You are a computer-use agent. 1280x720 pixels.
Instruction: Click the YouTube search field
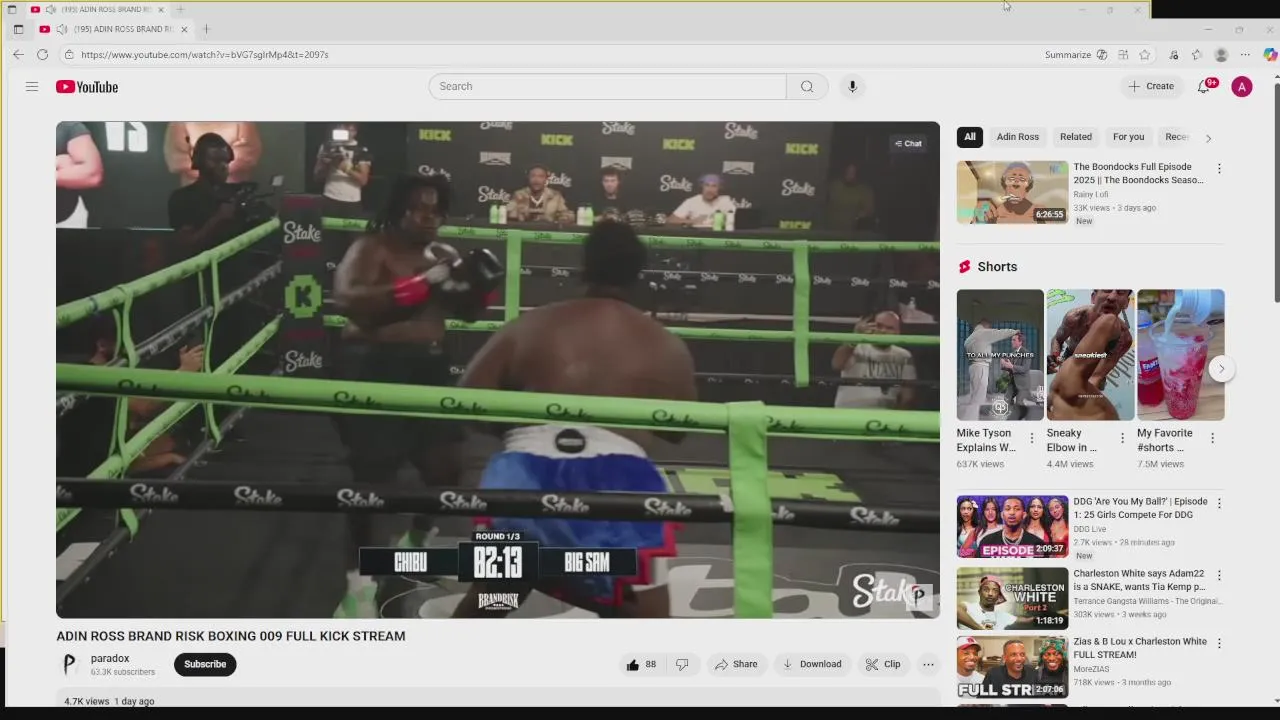pyautogui.click(x=608, y=86)
